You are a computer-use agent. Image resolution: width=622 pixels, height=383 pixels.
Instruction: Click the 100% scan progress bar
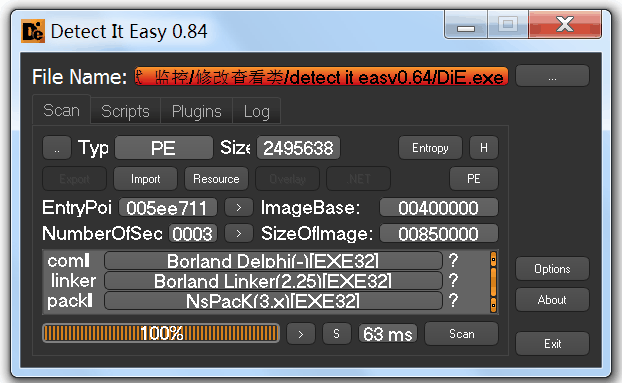161,333
